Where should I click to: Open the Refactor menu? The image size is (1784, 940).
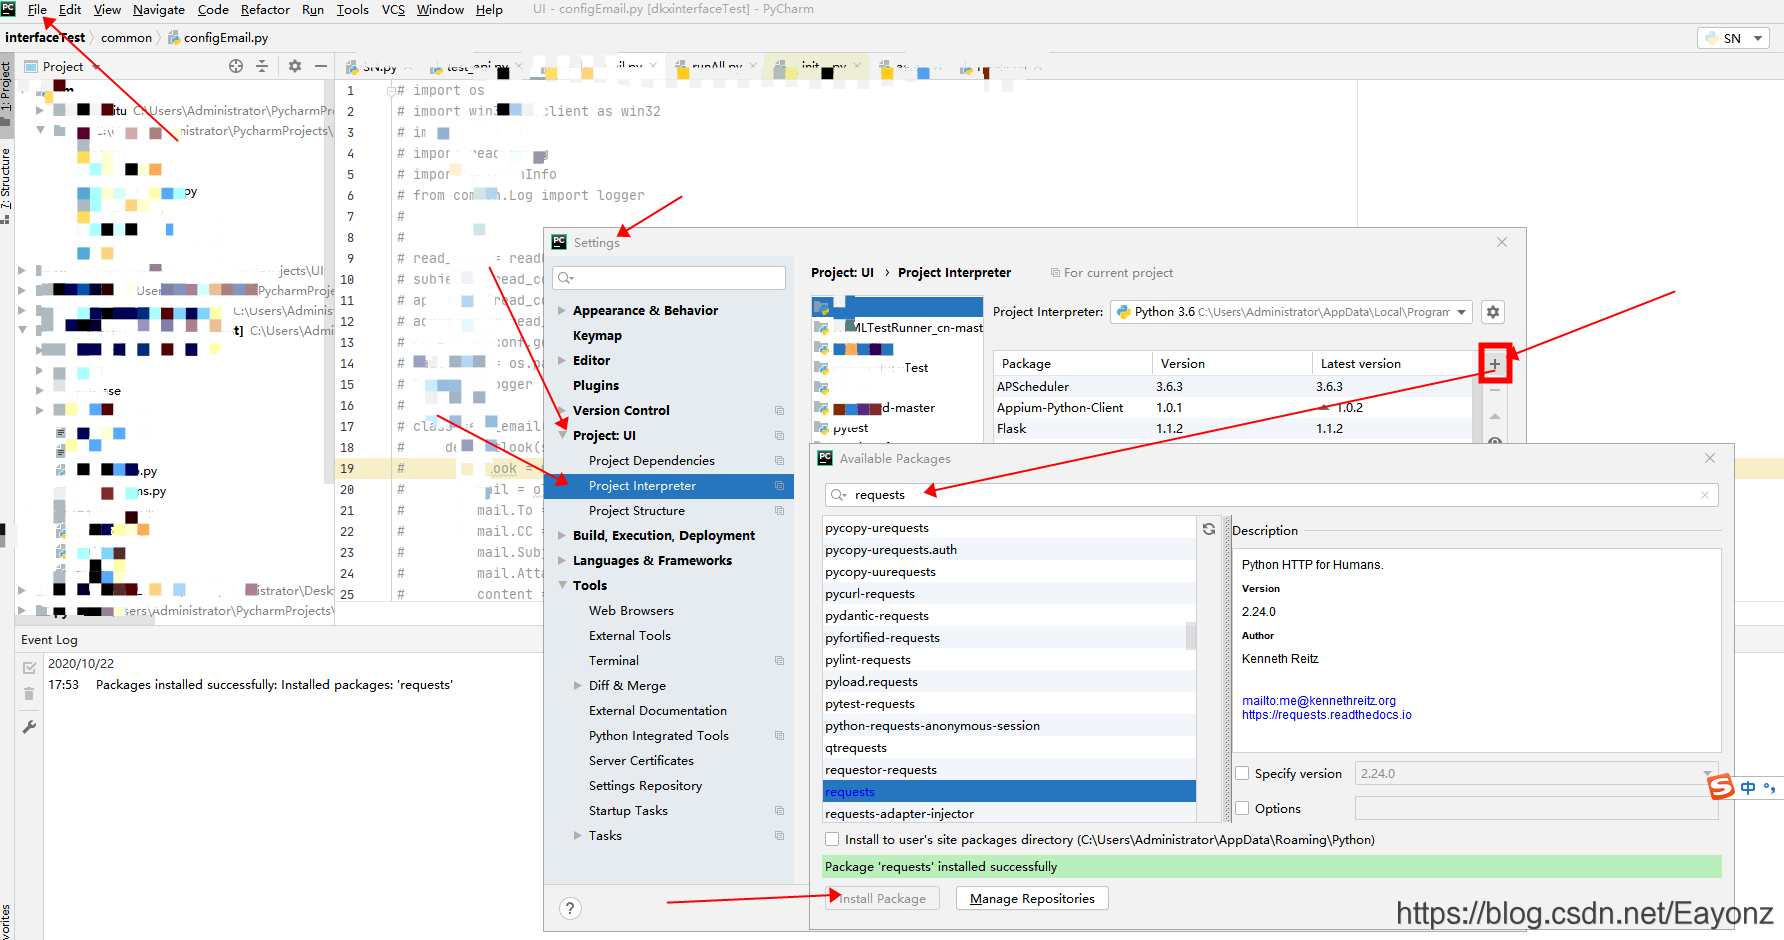coord(265,10)
